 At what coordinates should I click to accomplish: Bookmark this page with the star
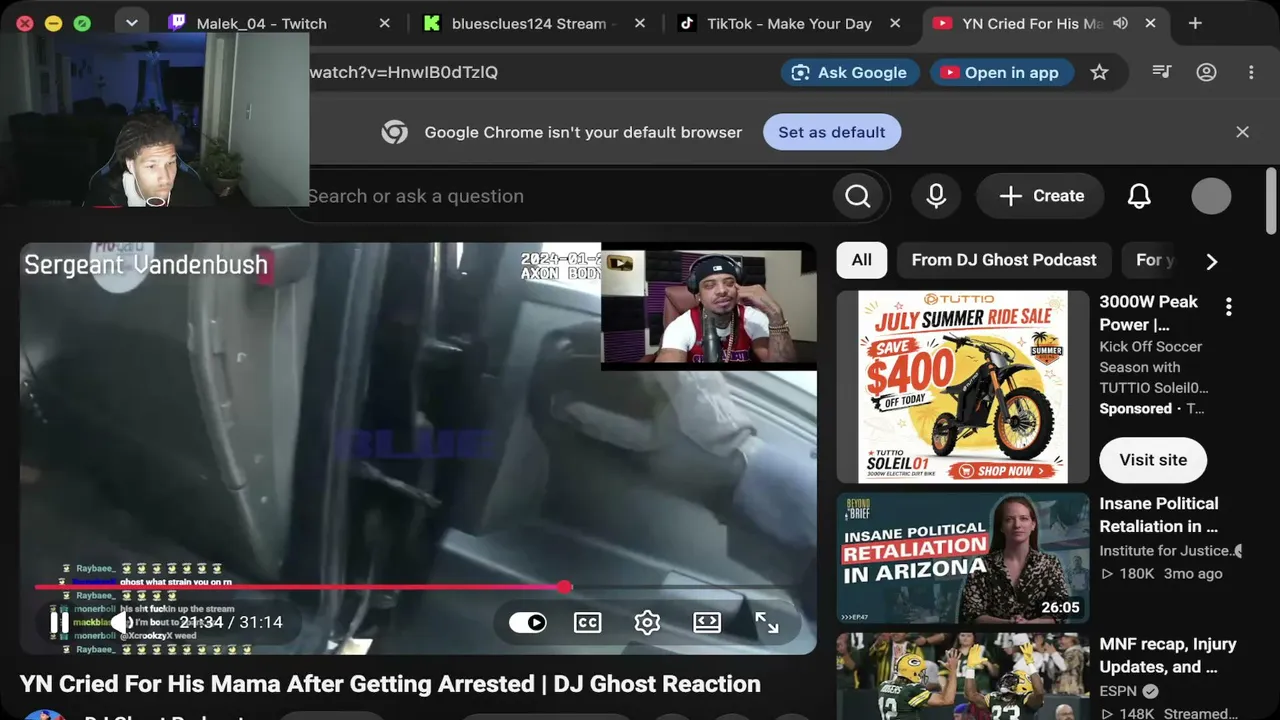point(1100,72)
